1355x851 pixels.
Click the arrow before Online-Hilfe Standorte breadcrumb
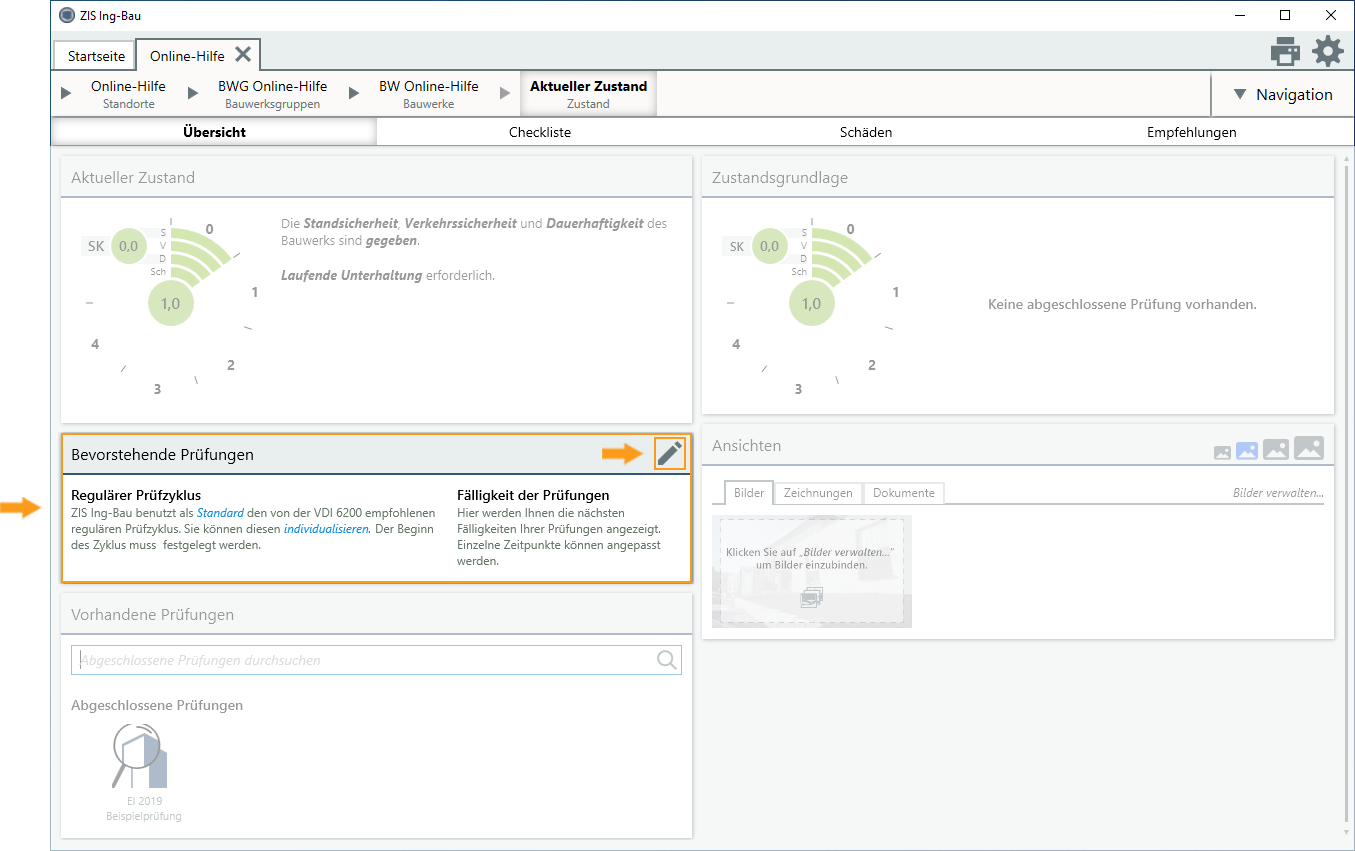pos(66,94)
